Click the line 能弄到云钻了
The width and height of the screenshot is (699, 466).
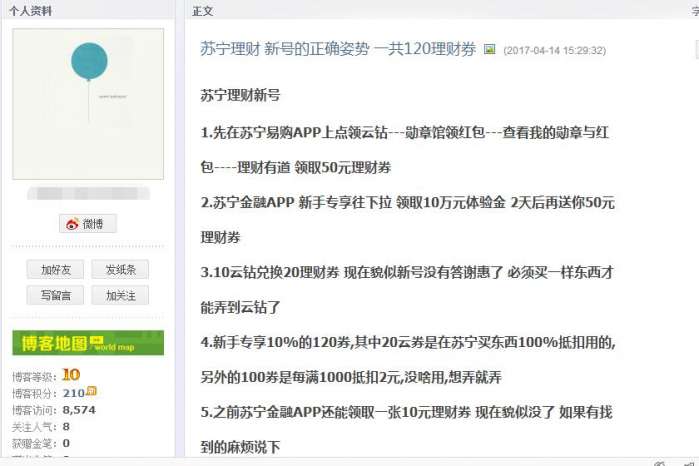click(x=240, y=307)
